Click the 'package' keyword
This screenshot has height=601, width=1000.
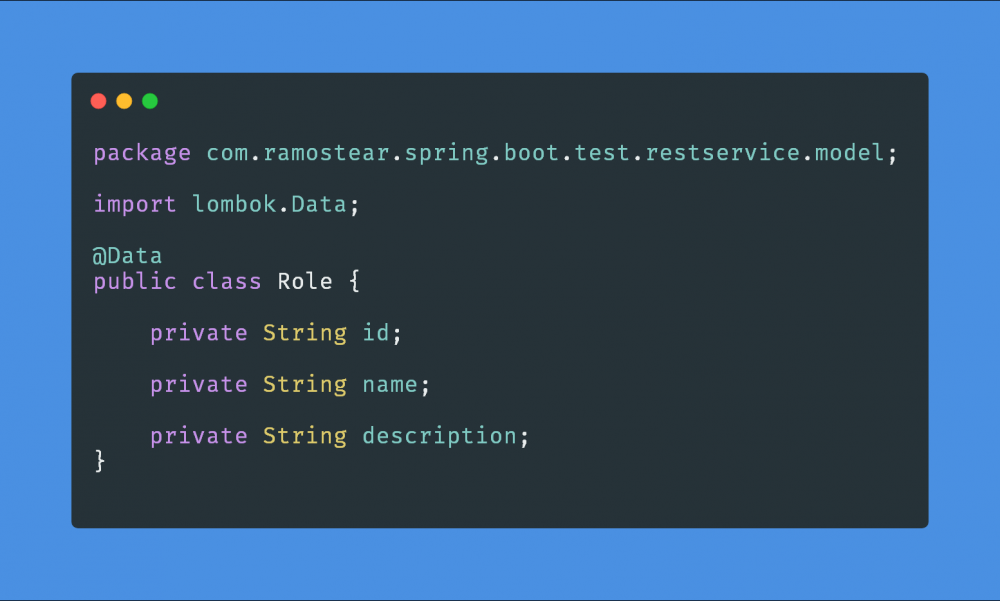[x=142, y=153]
